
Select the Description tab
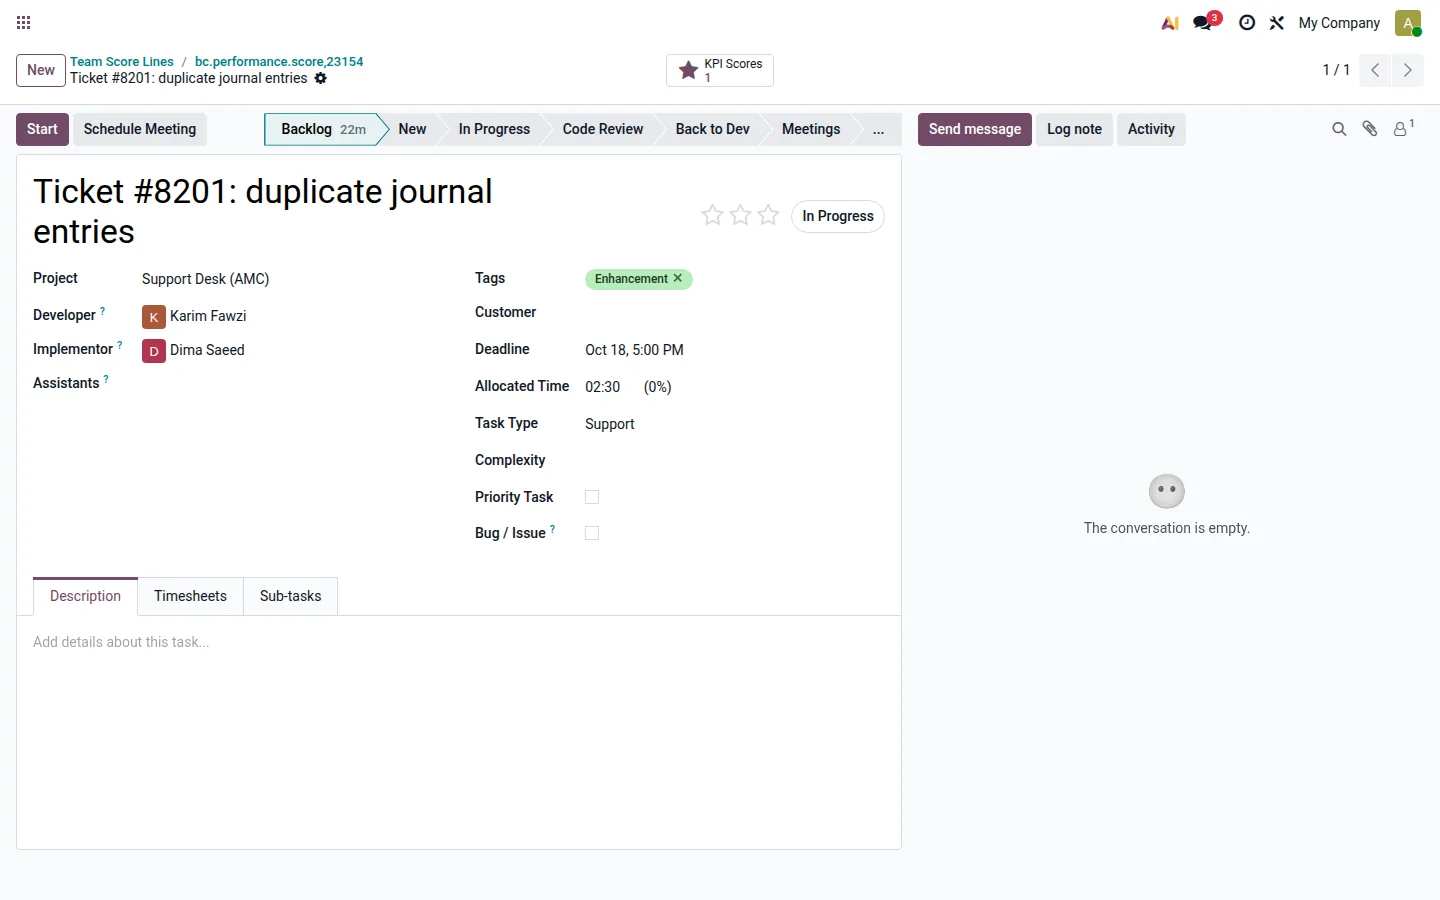(x=85, y=596)
